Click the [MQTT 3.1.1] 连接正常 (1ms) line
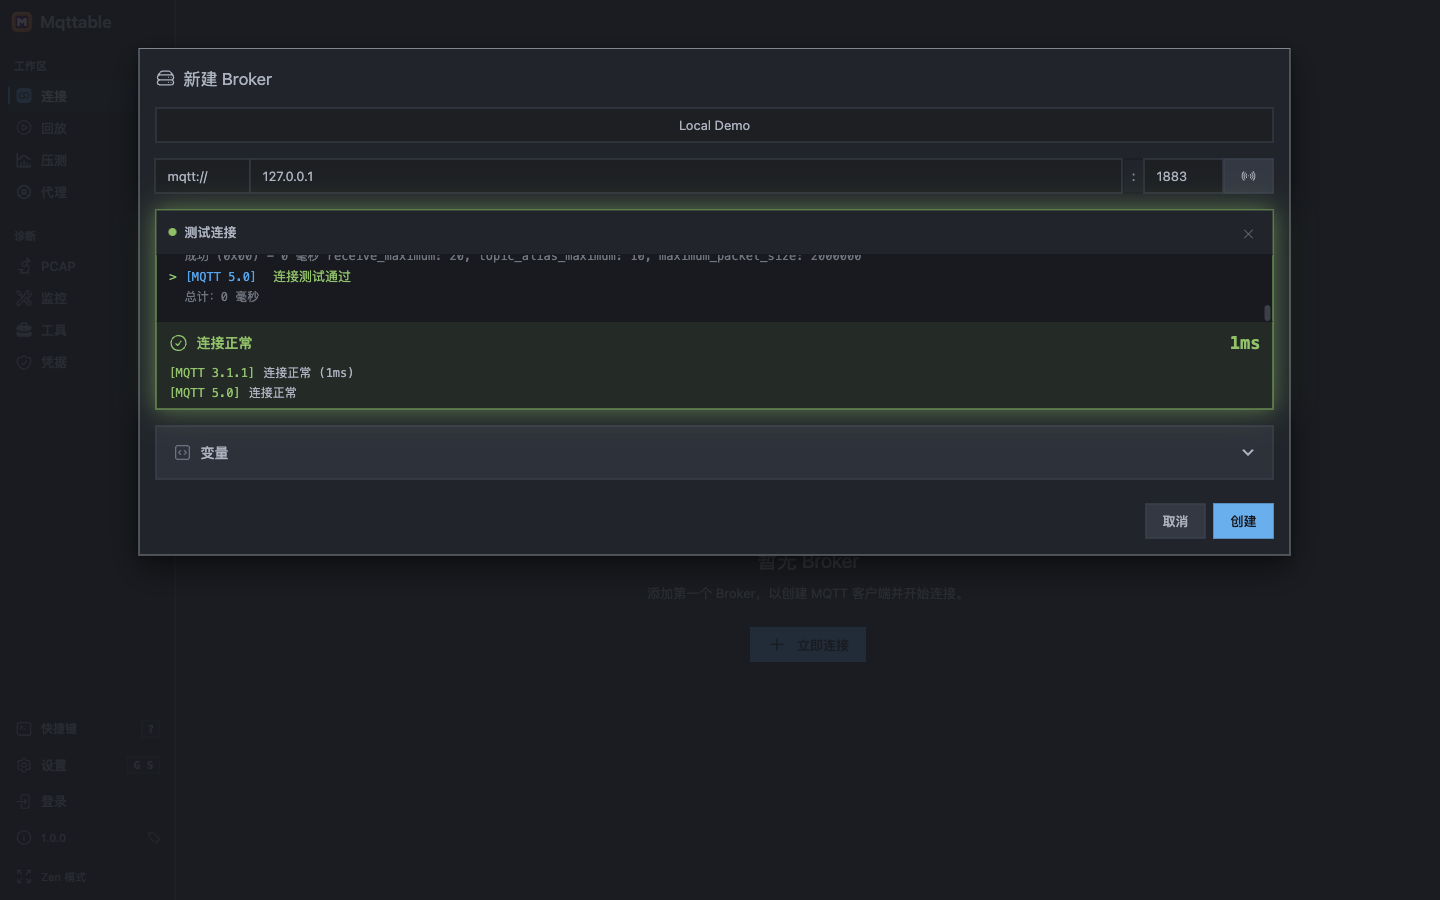Viewport: 1440px width, 900px height. pyautogui.click(x=262, y=373)
